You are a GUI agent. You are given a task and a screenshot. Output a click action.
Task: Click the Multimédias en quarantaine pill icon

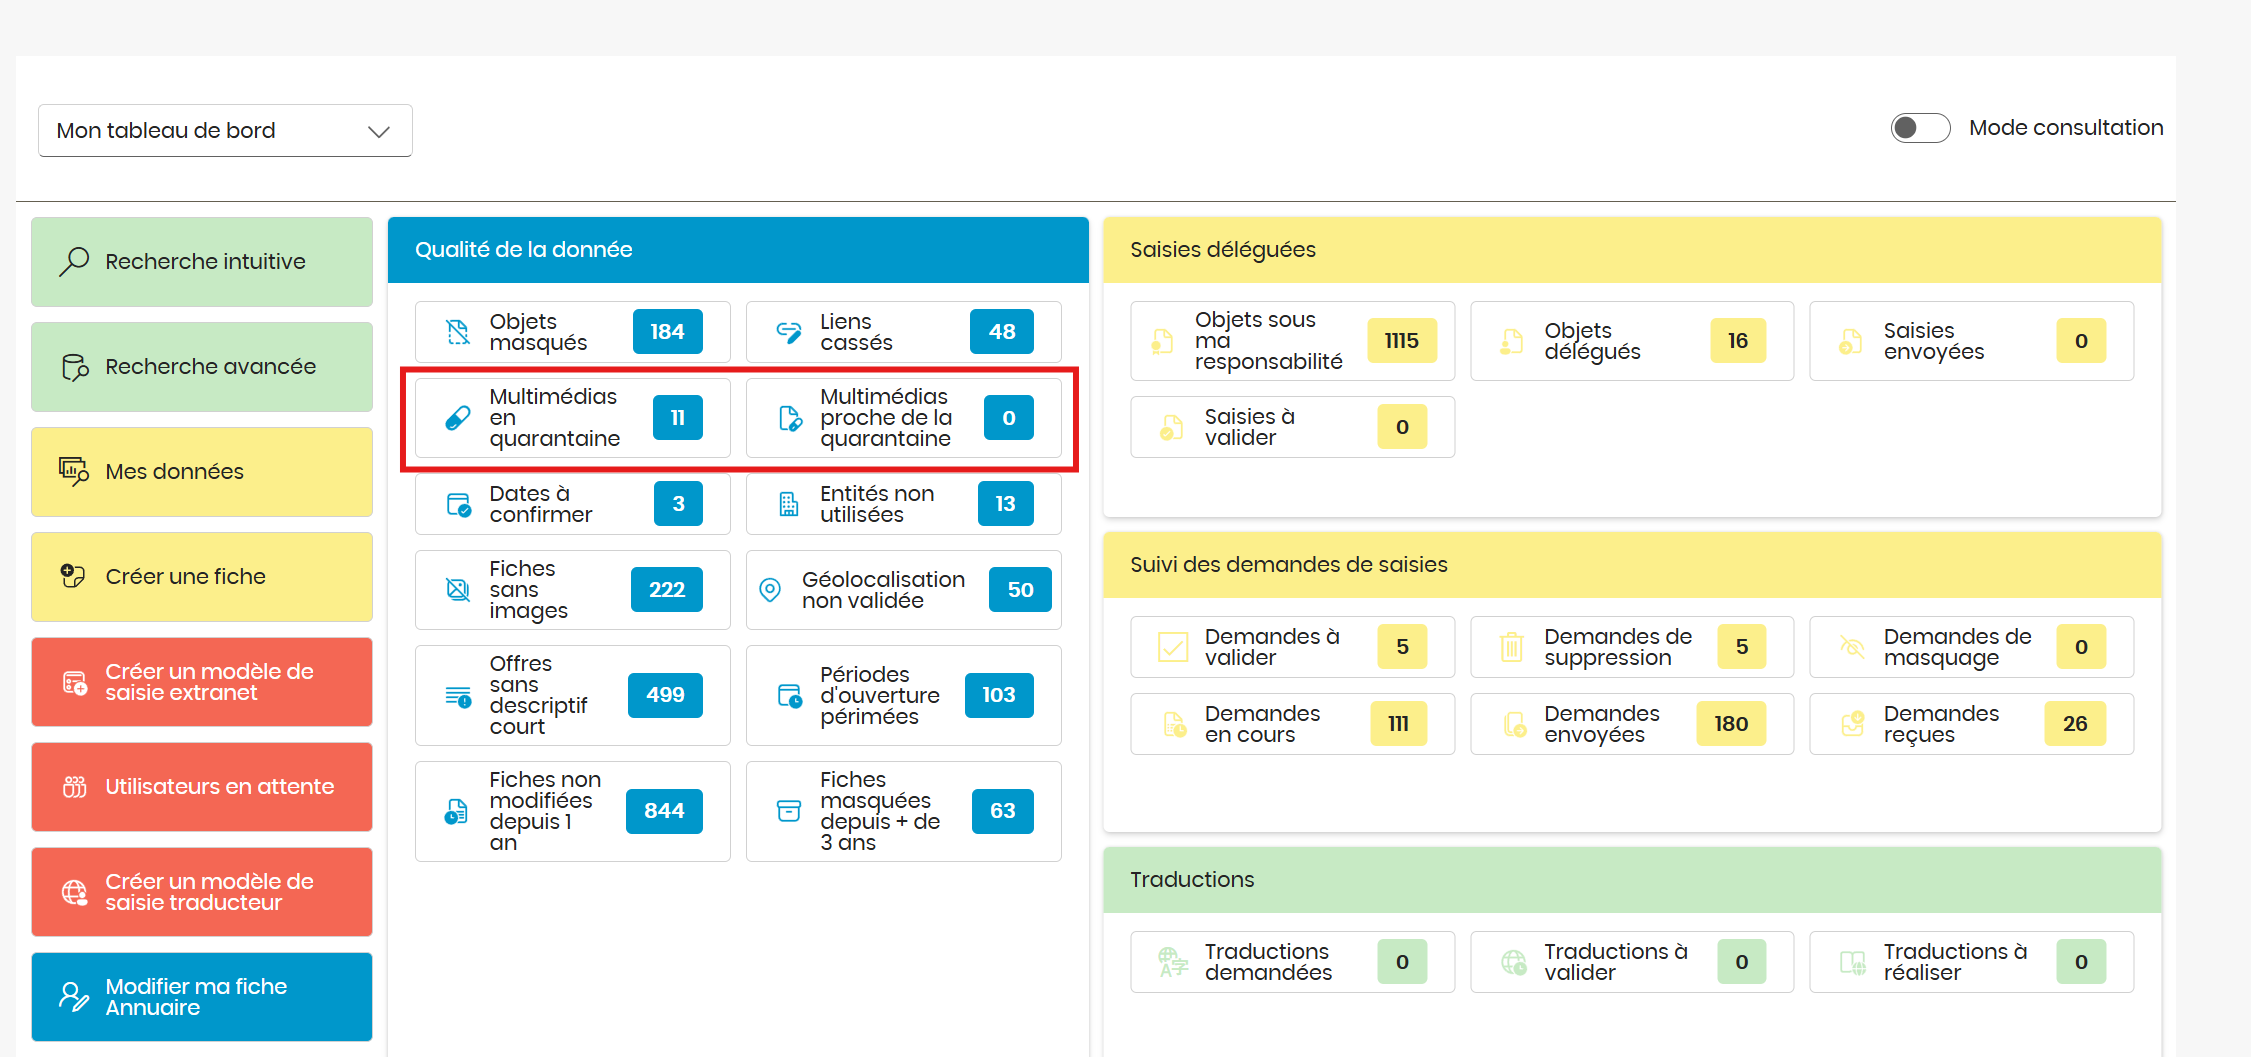(458, 418)
